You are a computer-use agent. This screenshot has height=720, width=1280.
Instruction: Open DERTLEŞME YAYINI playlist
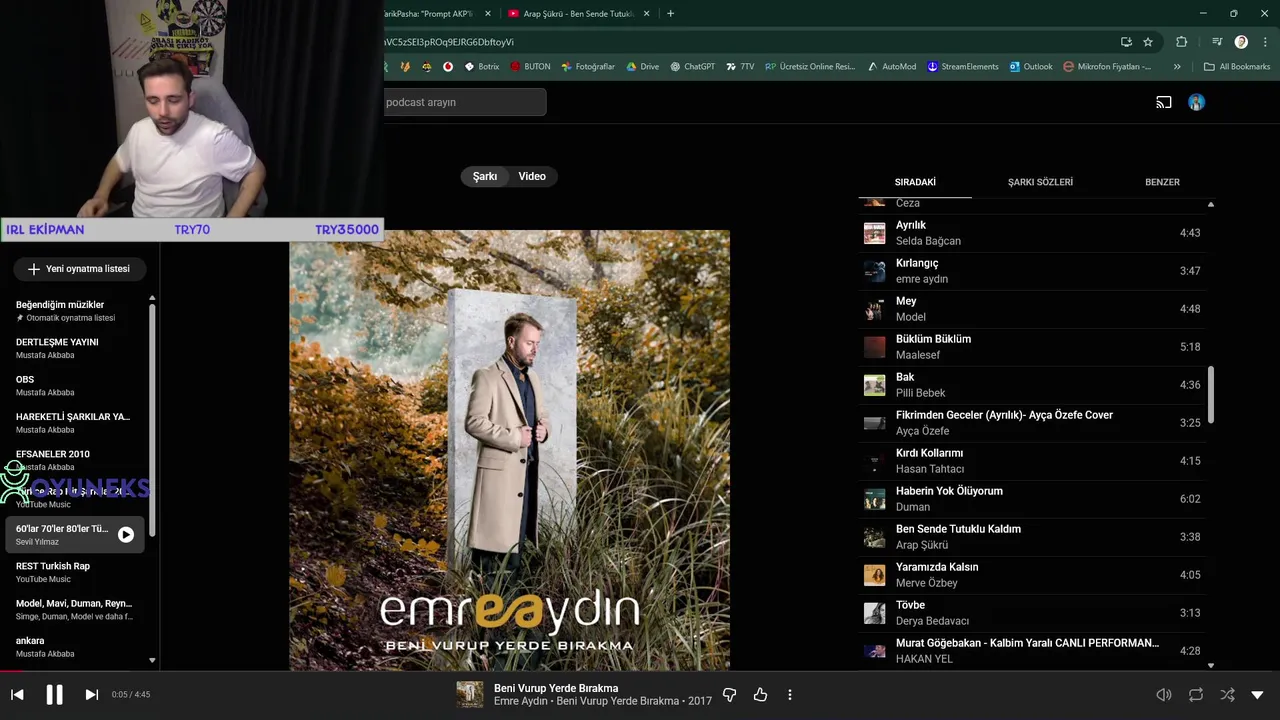[x=75, y=348]
